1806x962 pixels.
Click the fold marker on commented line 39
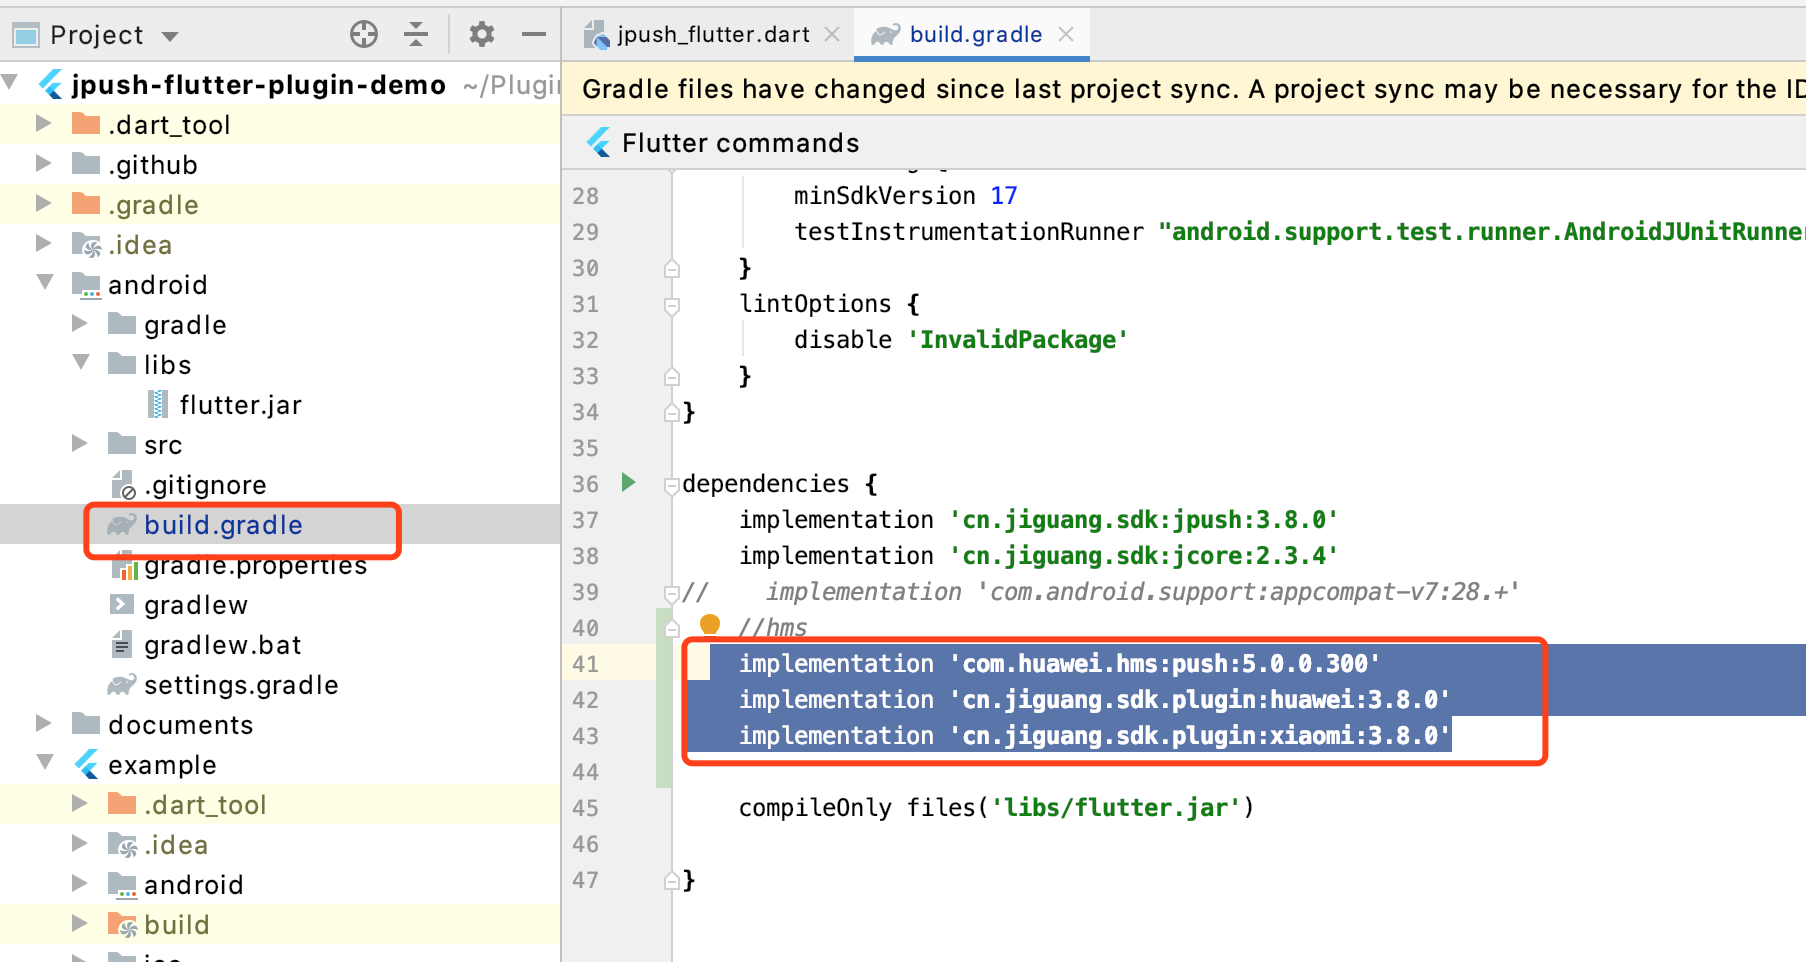672,593
